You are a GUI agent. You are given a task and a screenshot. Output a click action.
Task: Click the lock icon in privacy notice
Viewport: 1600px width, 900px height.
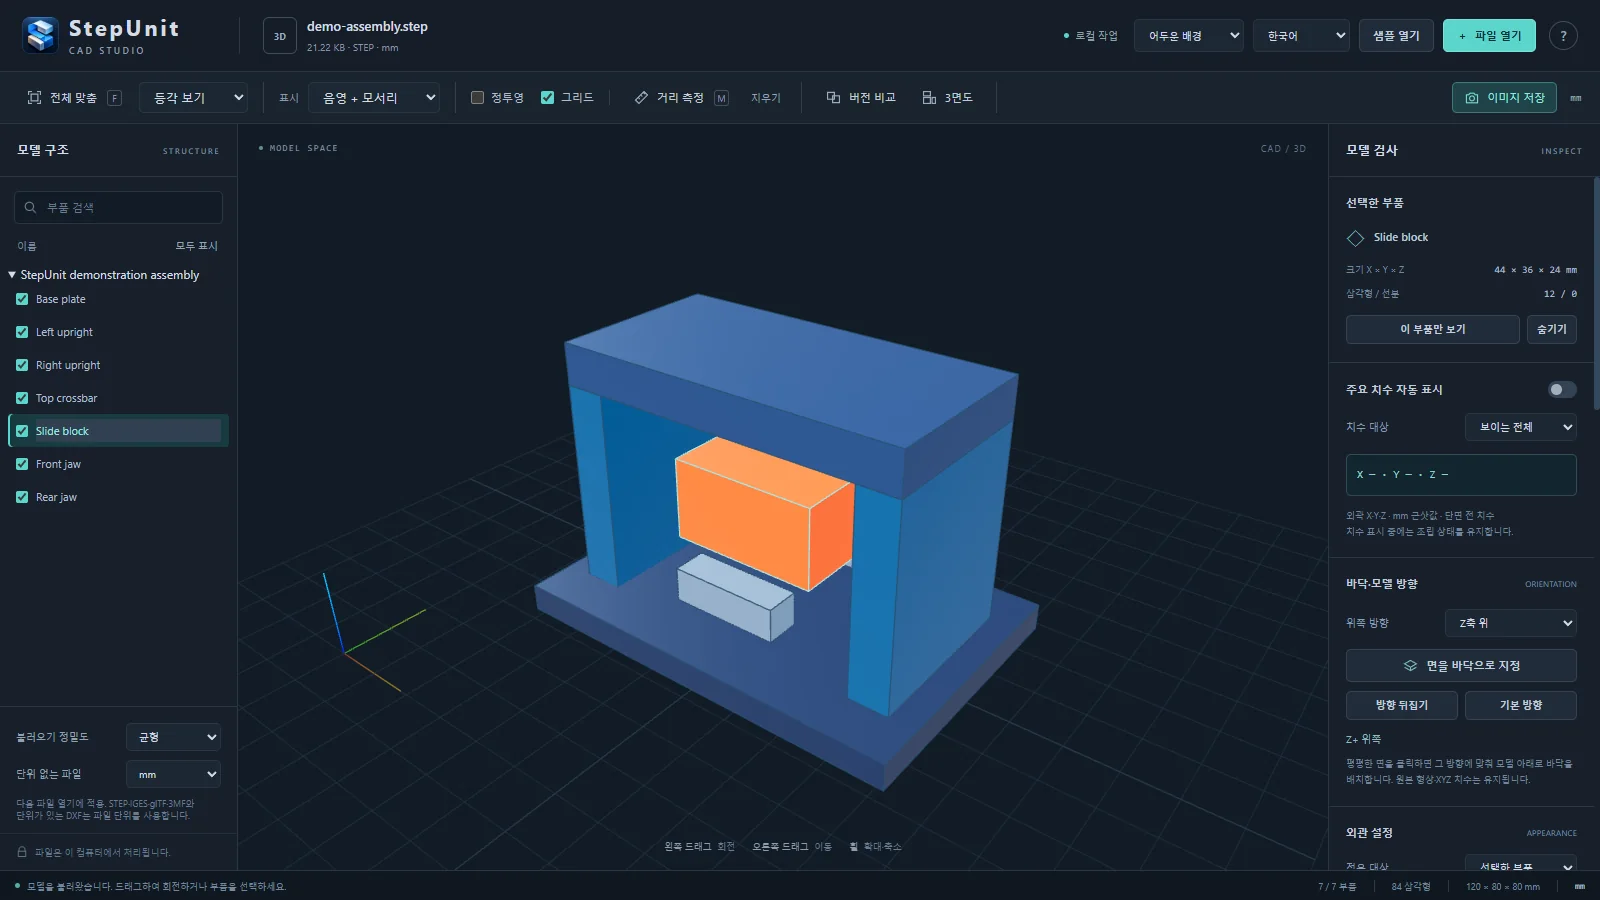tap(22, 852)
